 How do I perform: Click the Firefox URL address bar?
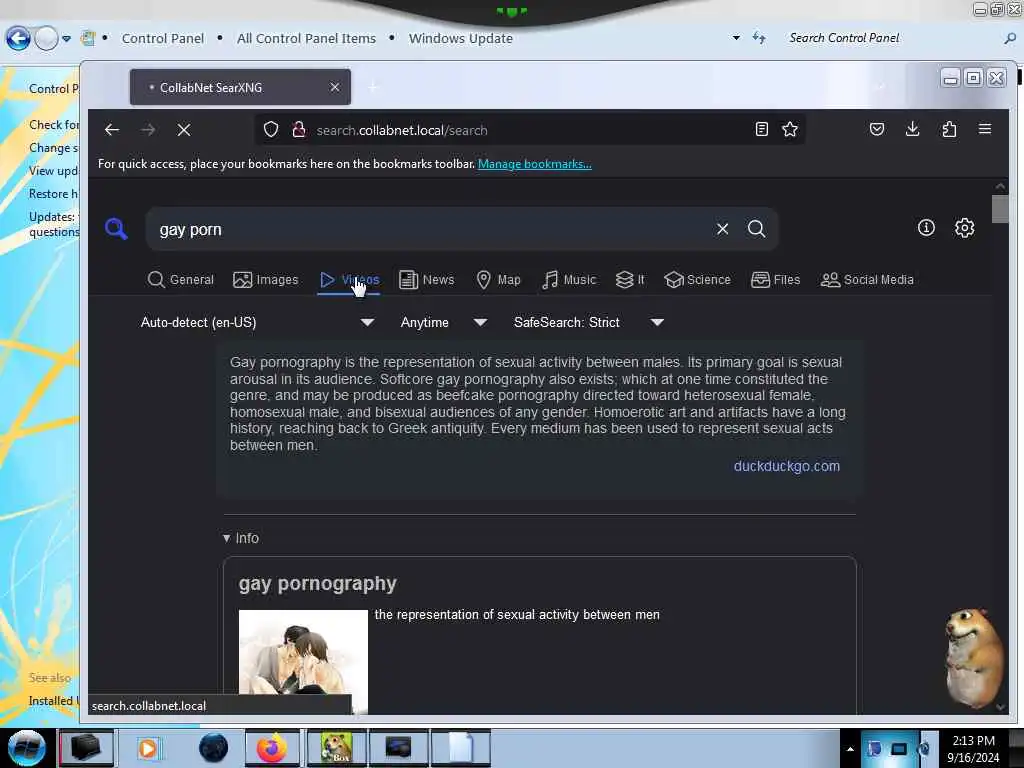[529, 130]
